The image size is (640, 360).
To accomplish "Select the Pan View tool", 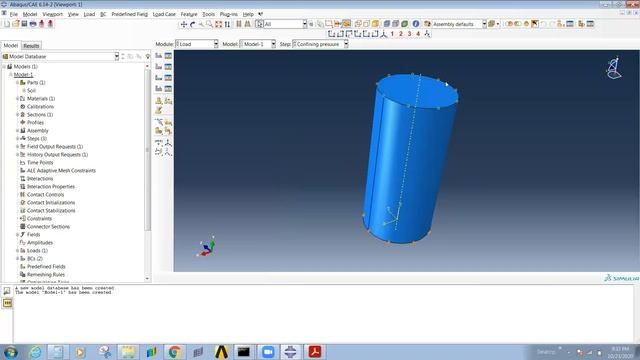I will click(x=184, y=24).
